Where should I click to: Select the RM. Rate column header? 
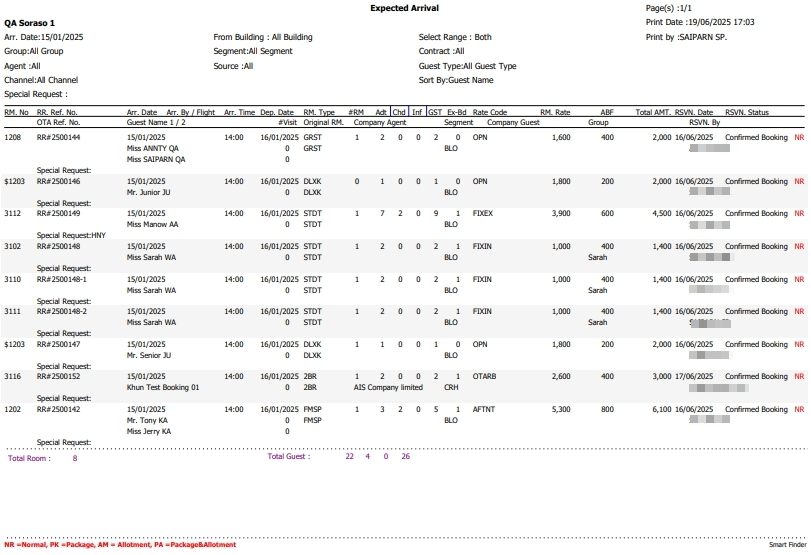(x=555, y=113)
